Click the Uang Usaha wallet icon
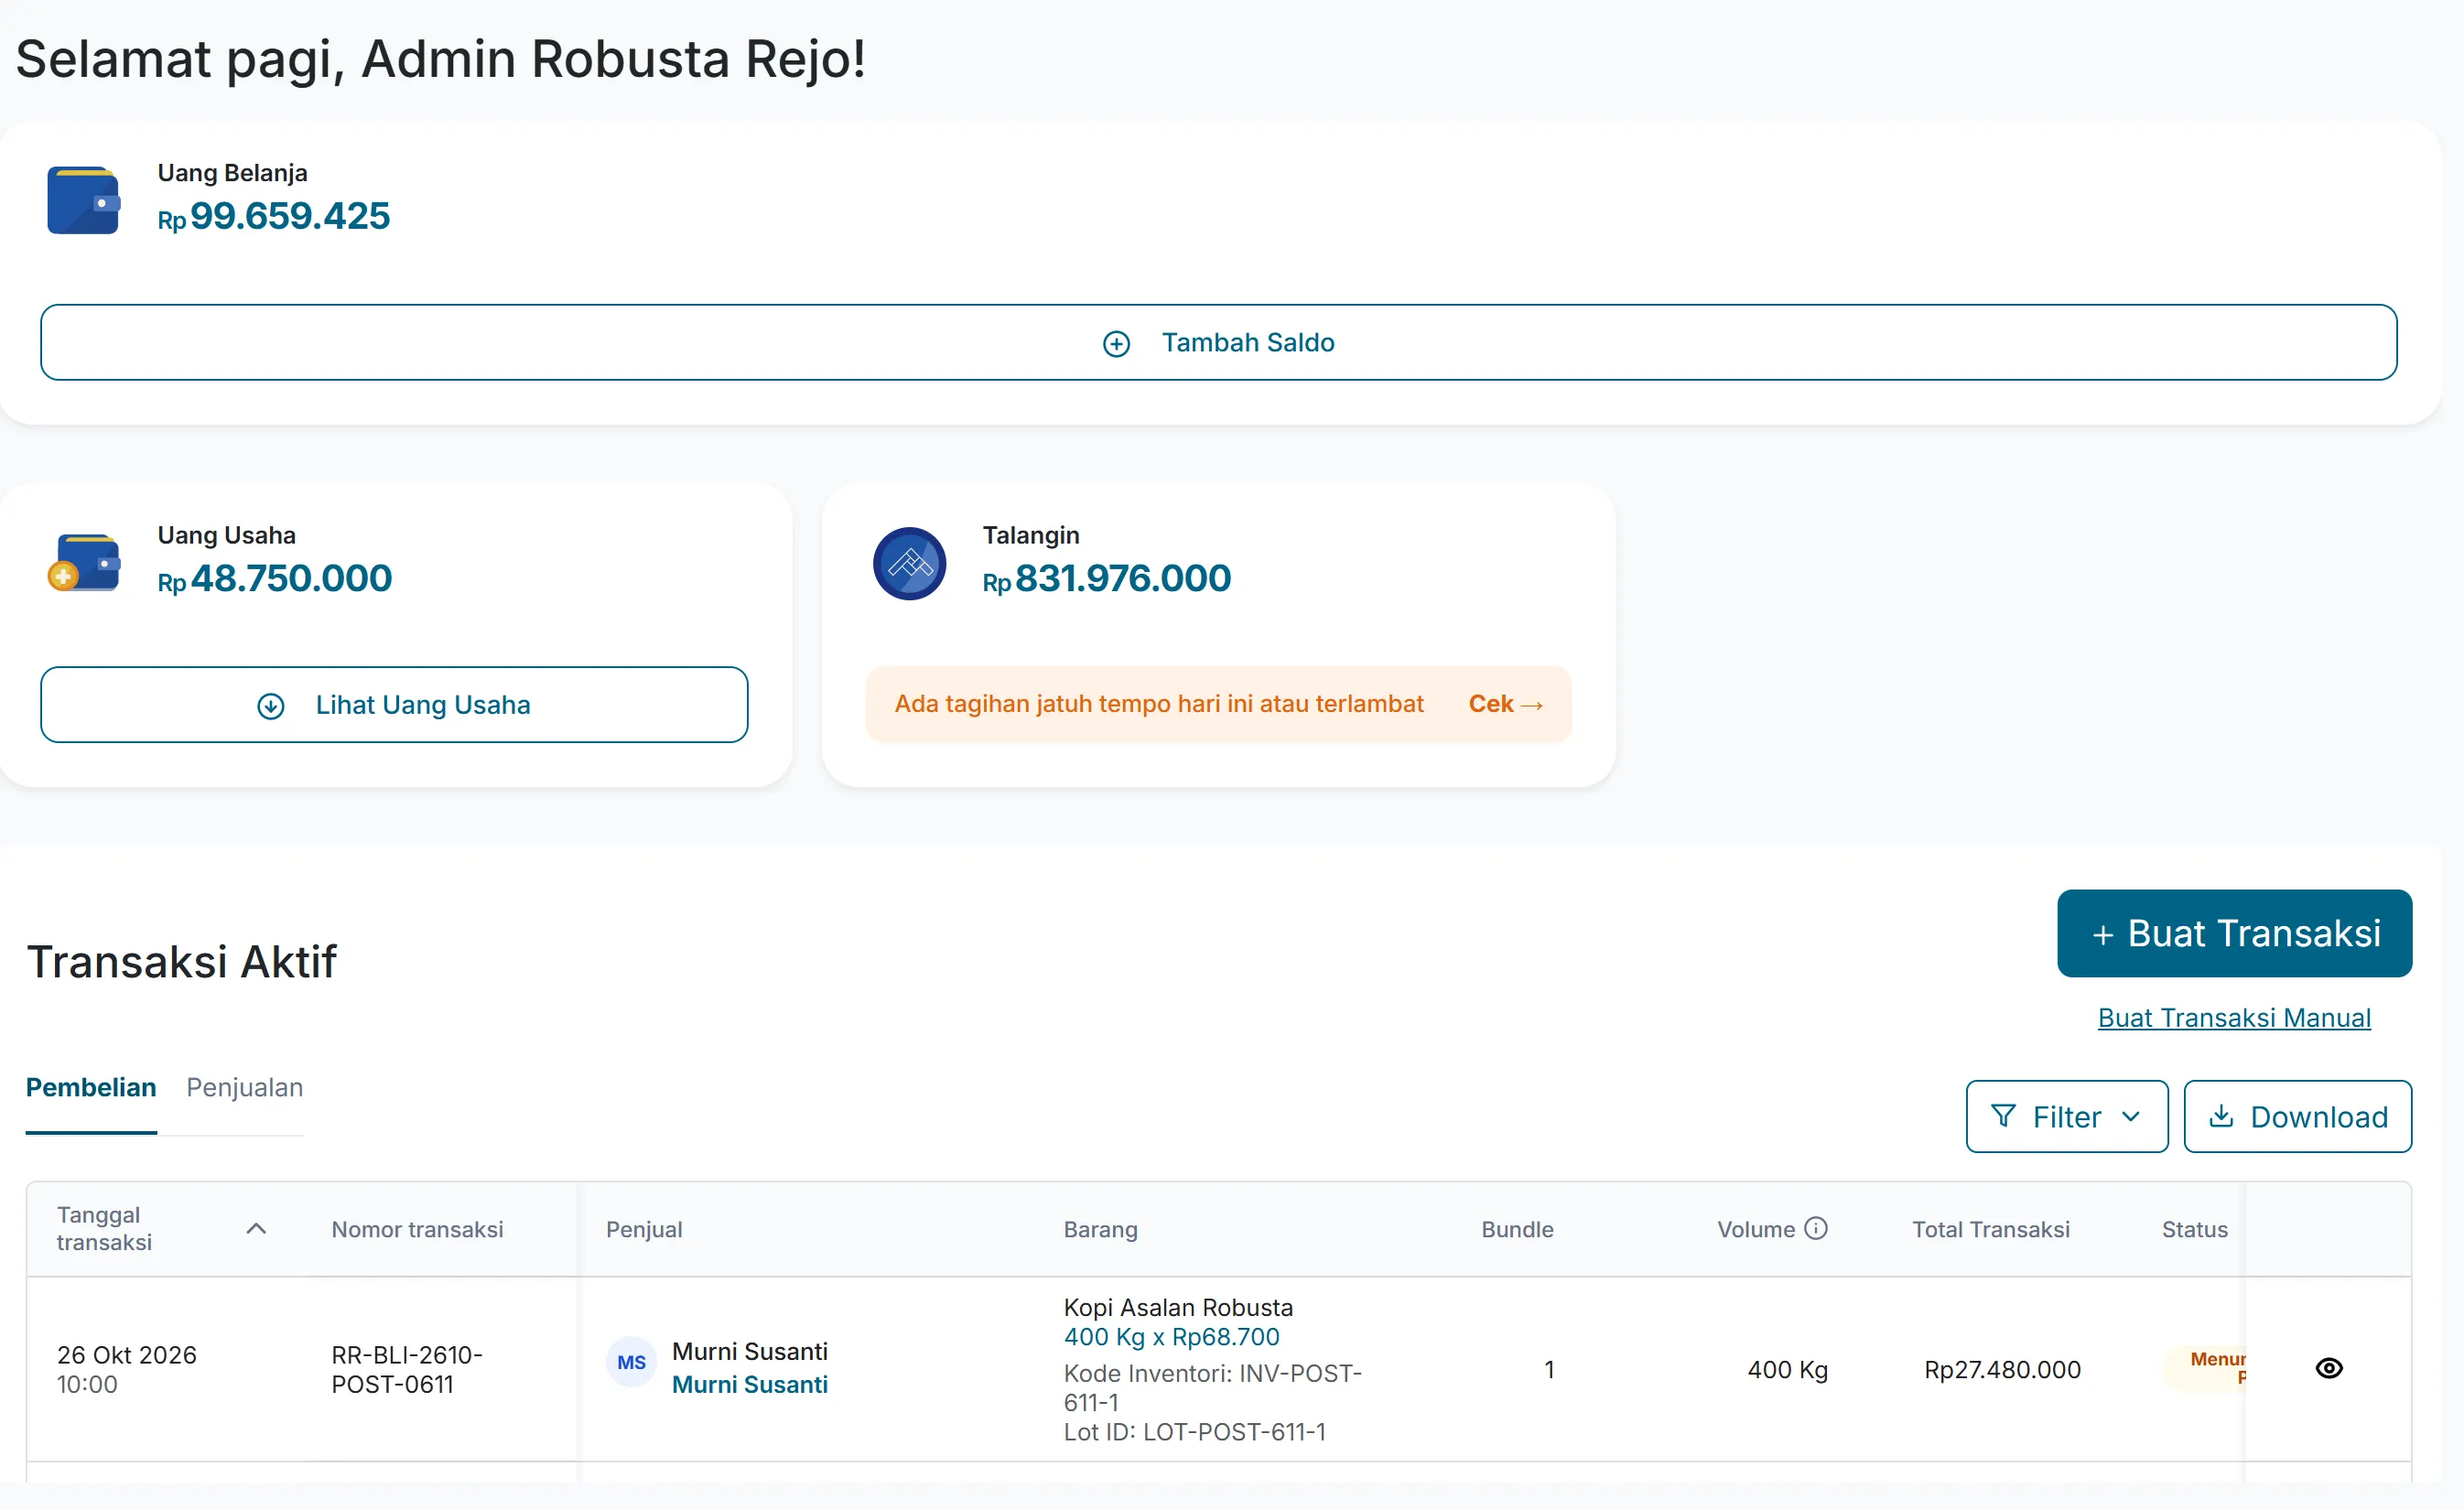 pos(83,562)
